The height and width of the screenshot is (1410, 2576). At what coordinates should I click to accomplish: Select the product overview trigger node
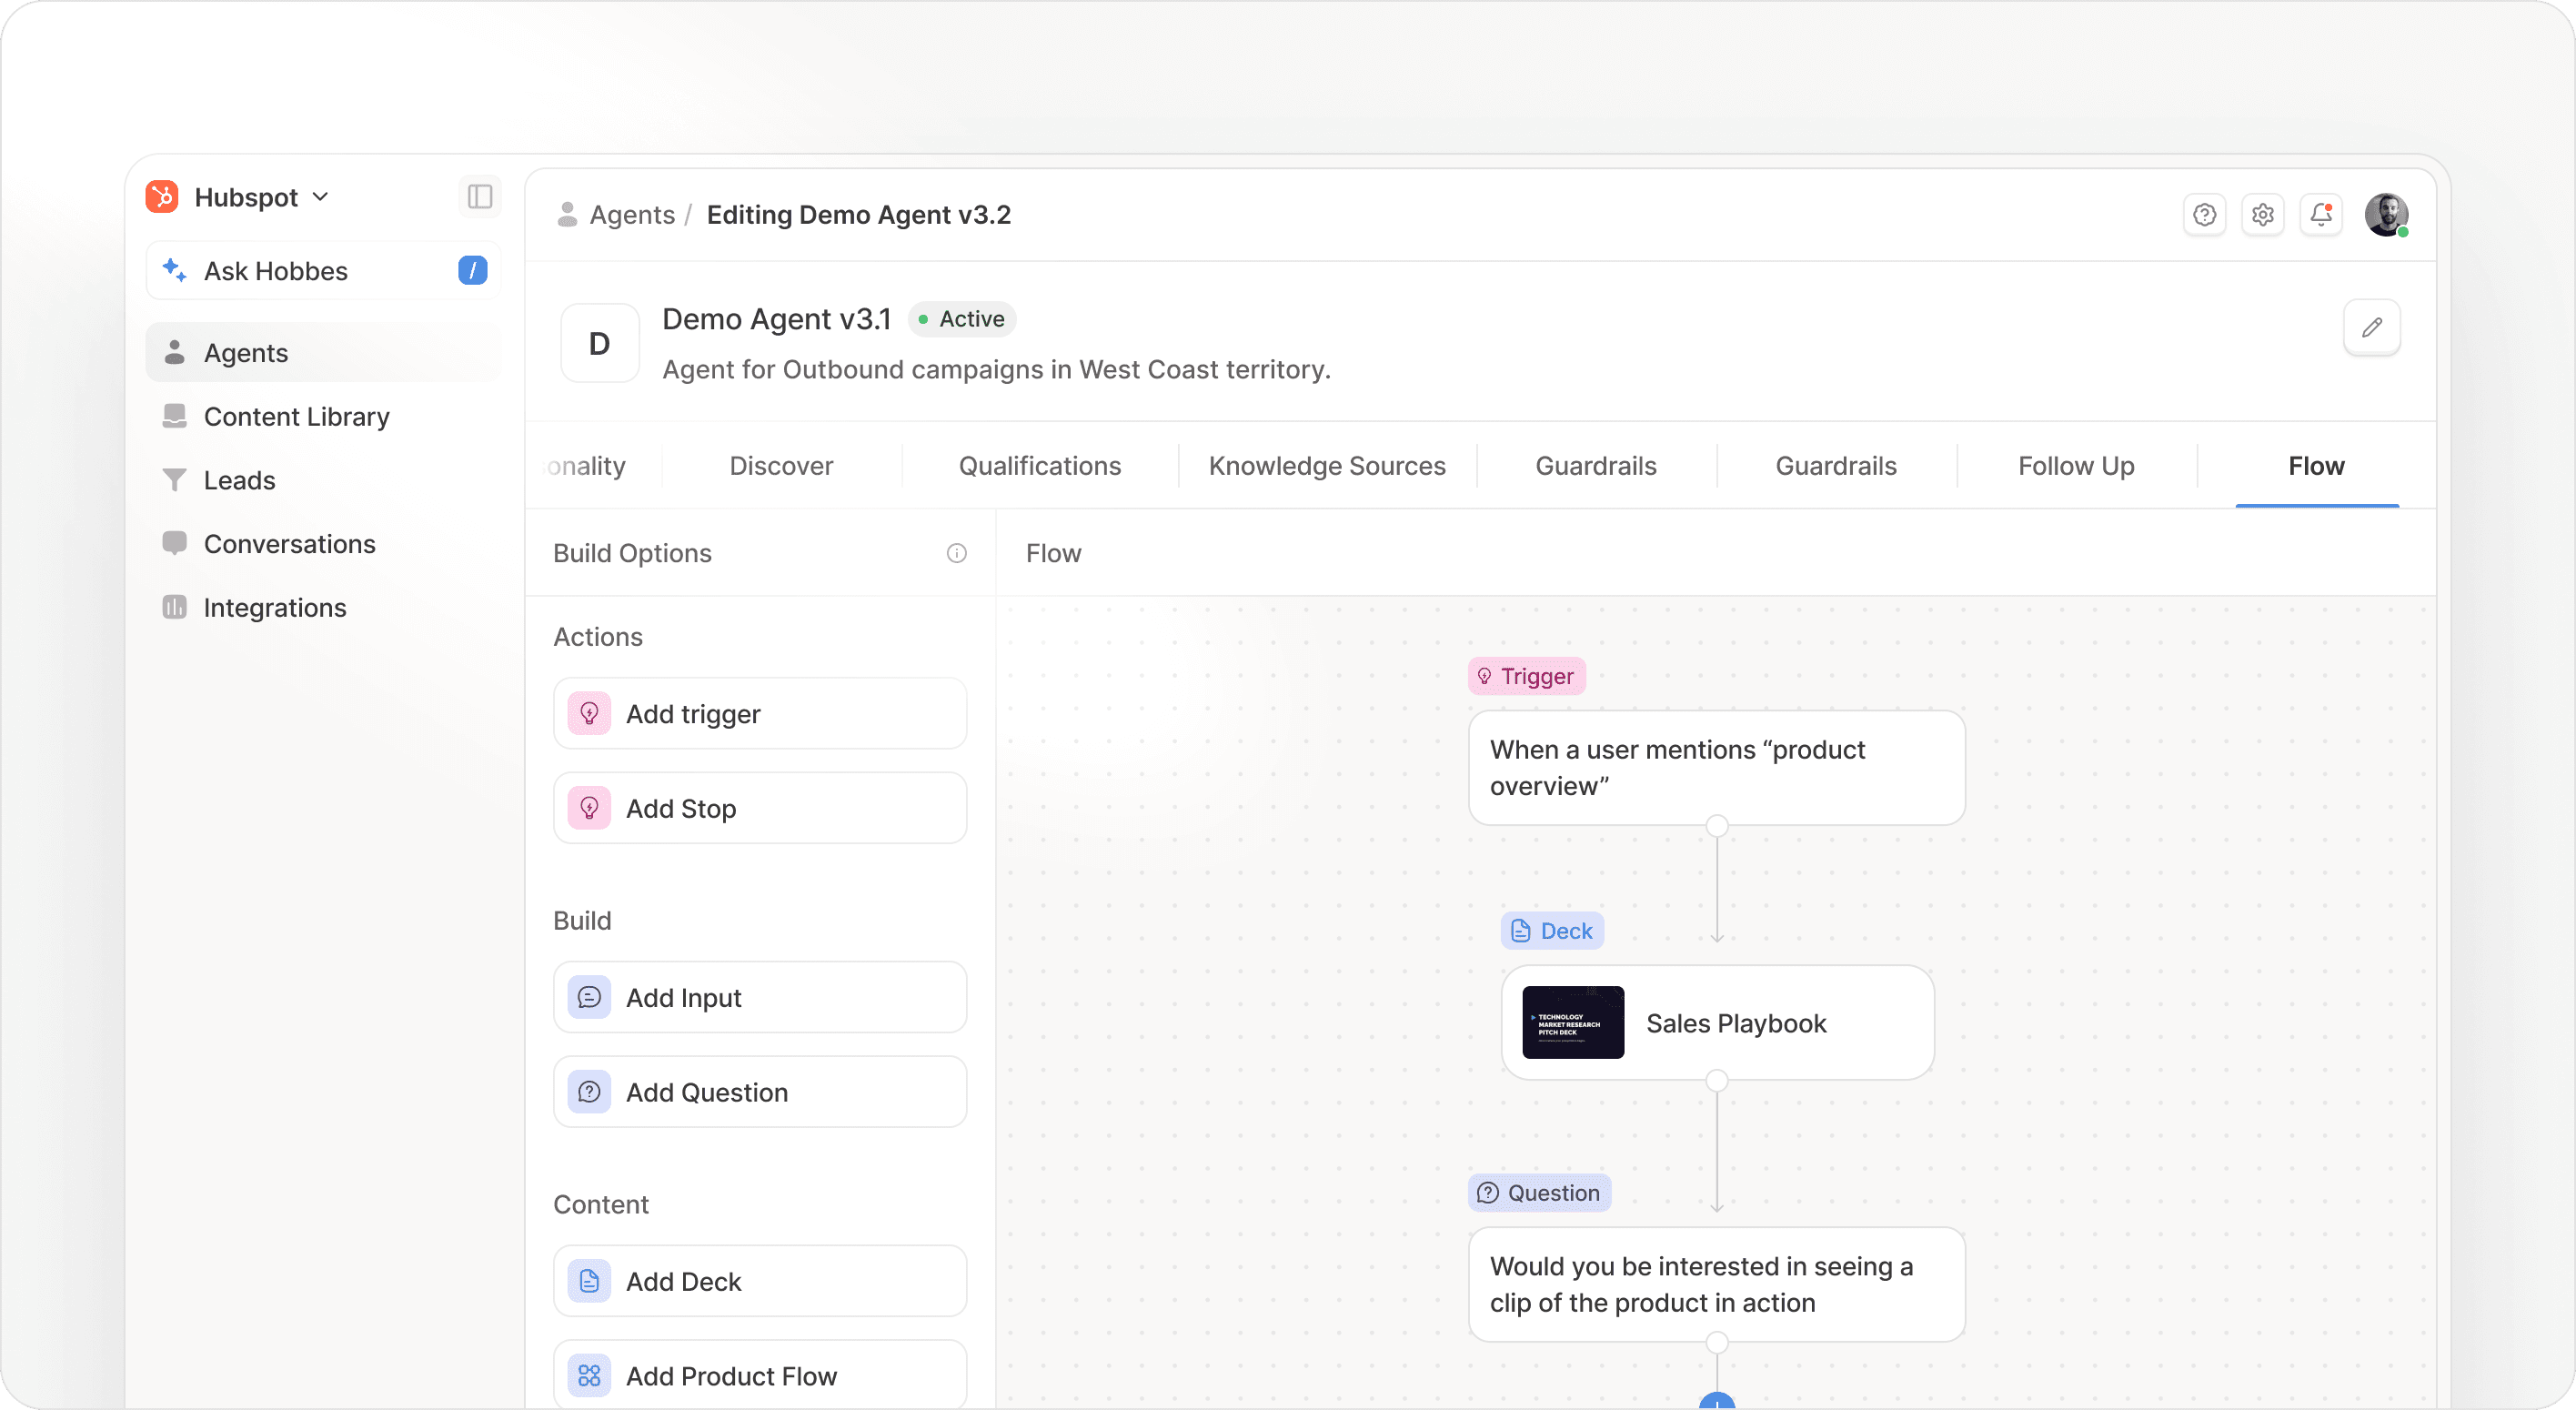1716,768
